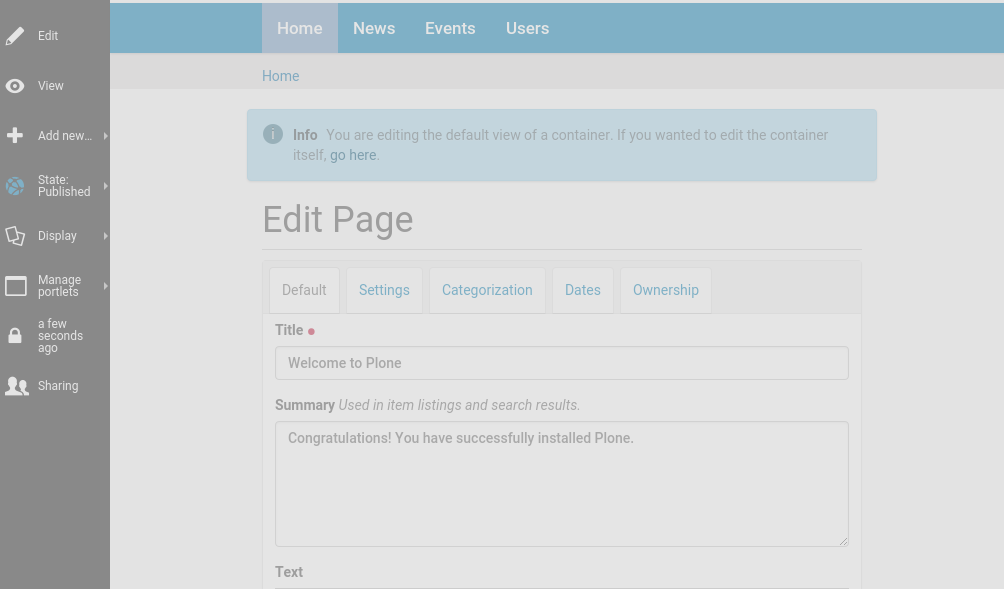Open the News navigation item
Image resolution: width=1004 pixels, height=589 pixels.
tap(374, 28)
